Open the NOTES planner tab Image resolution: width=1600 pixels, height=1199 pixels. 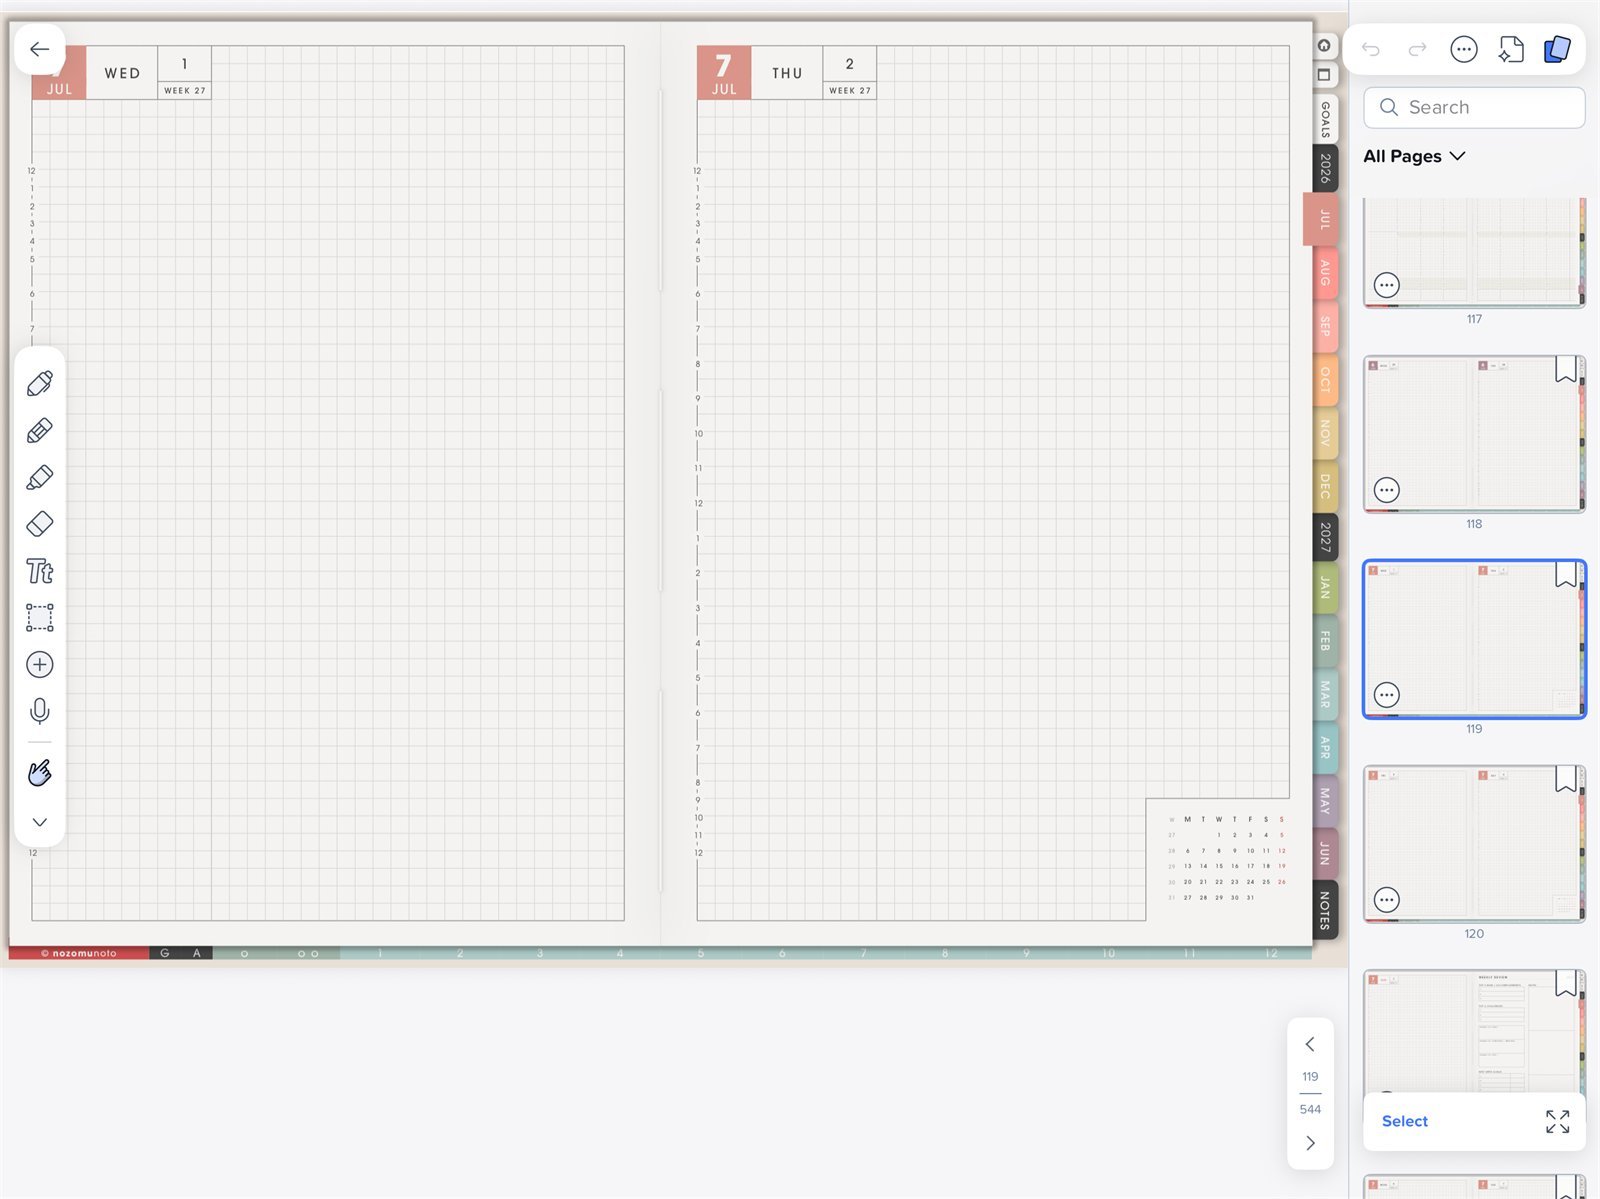point(1325,910)
